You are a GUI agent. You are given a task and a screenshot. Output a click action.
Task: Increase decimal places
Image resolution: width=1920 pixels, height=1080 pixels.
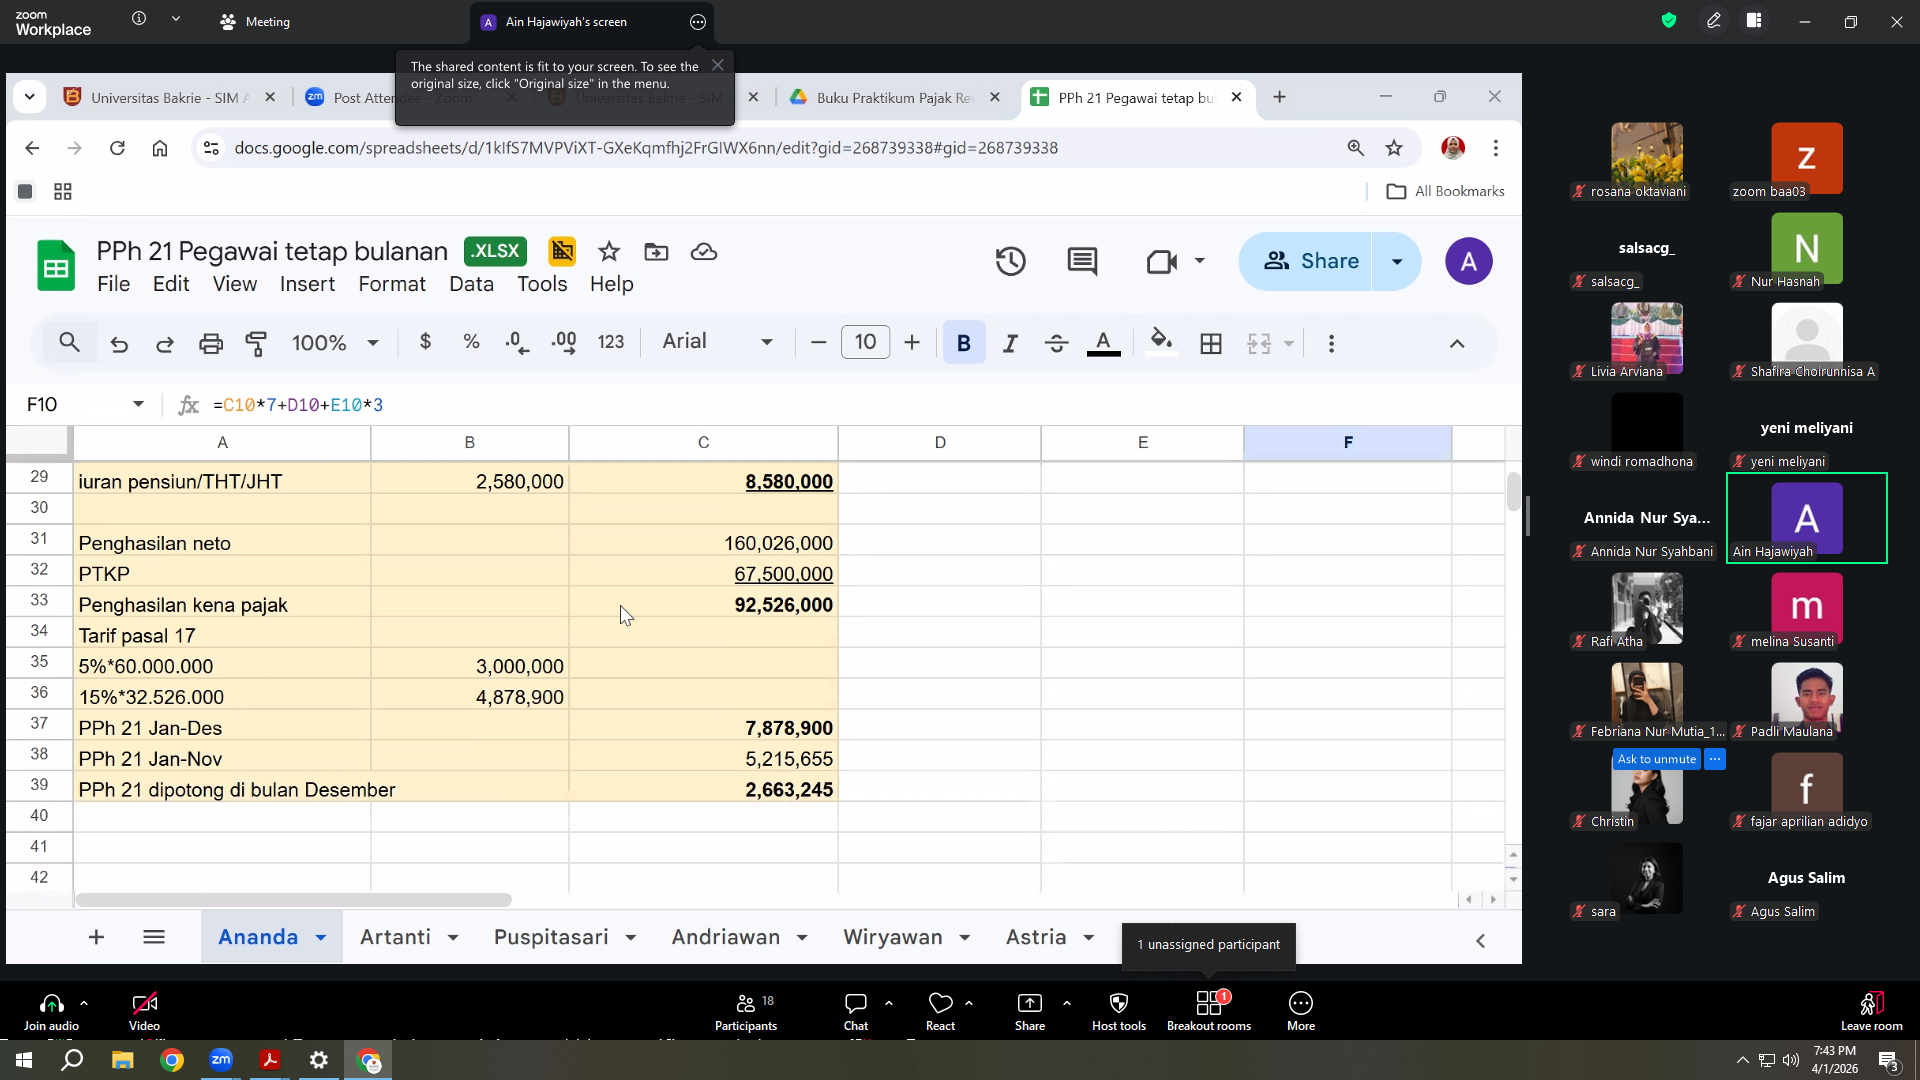564,342
